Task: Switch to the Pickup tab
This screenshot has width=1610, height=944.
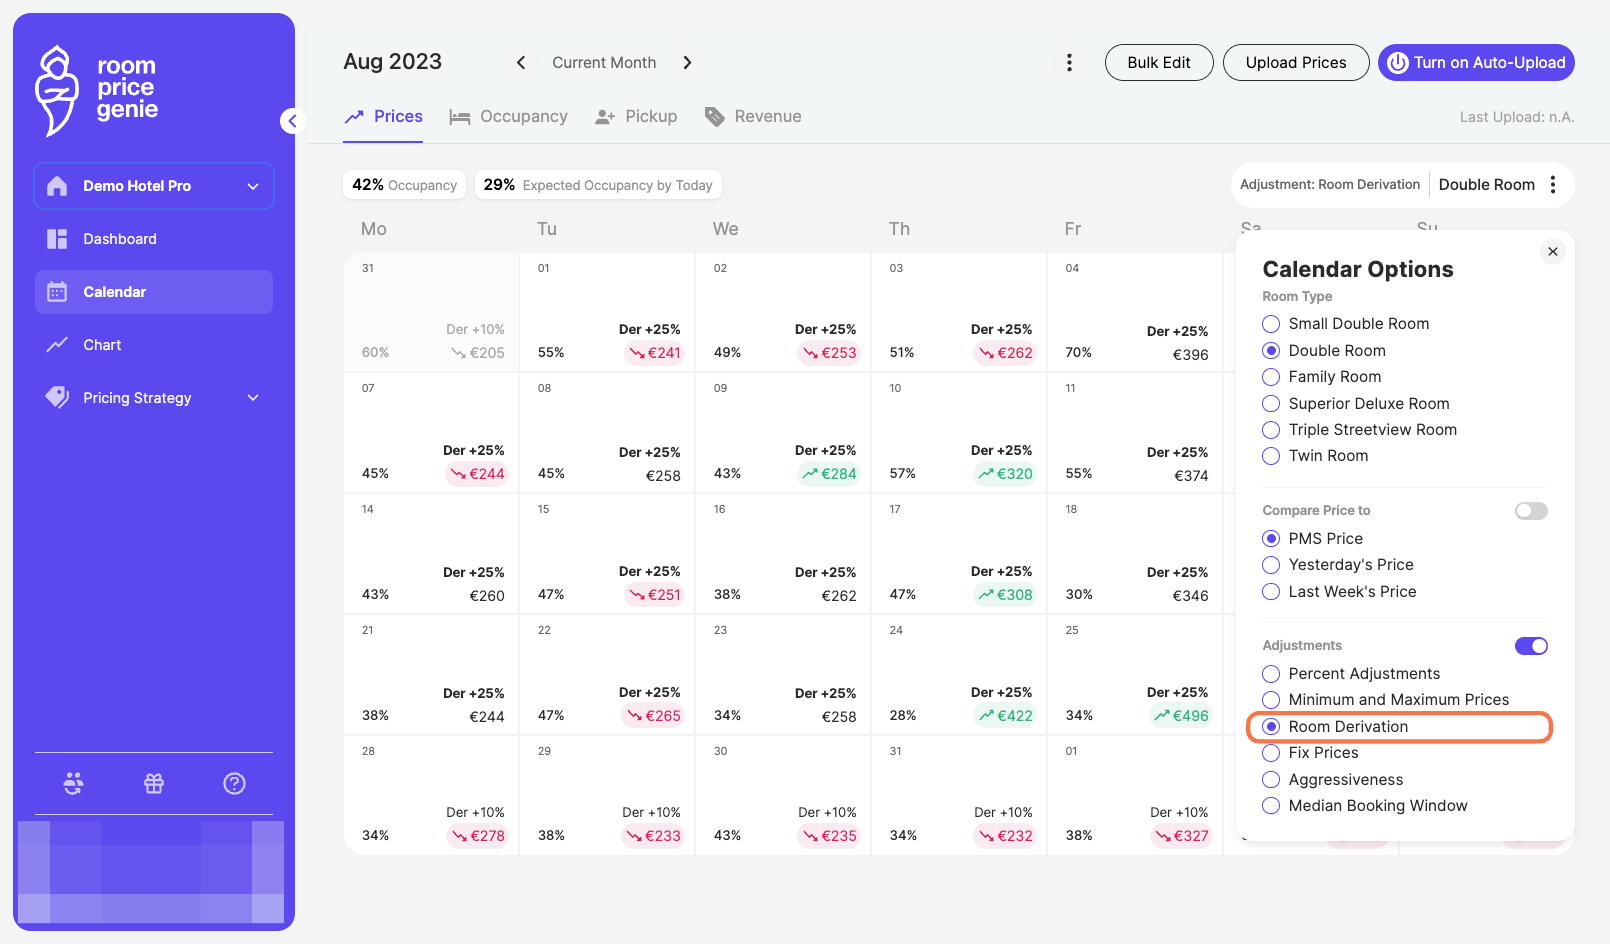Action: (636, 117)
